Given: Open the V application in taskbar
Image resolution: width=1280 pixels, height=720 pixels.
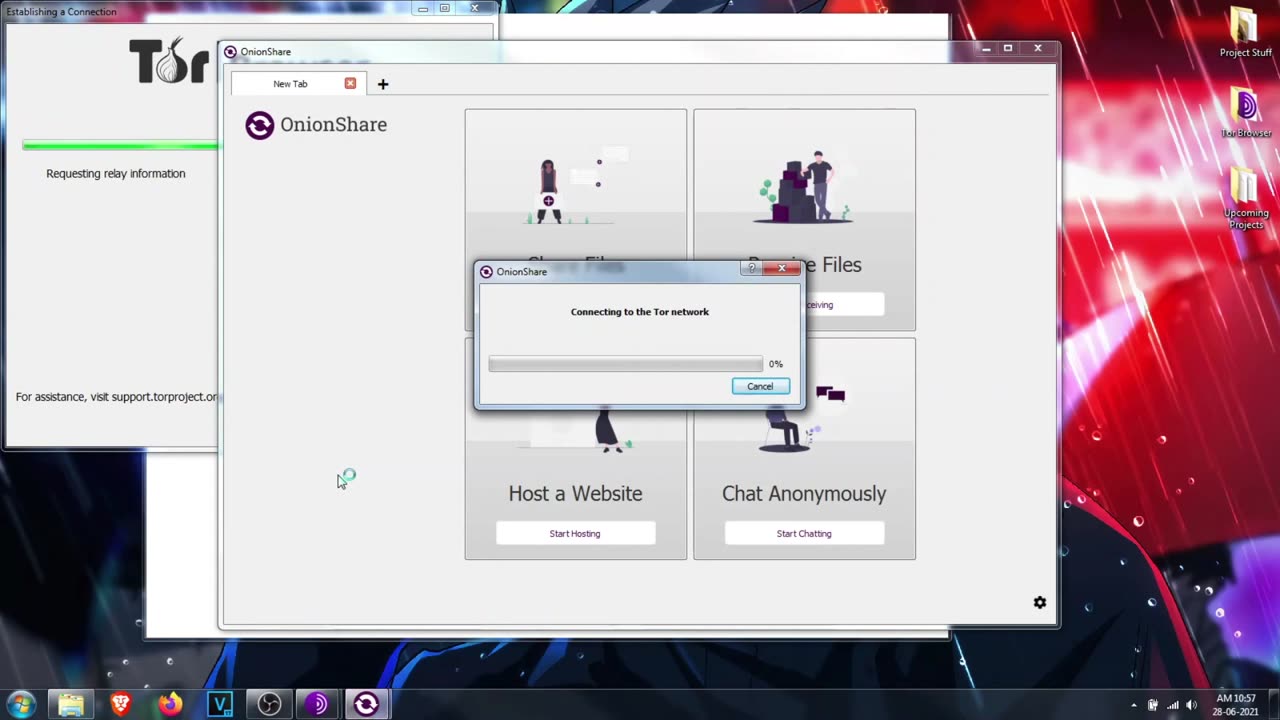Looking at the screenshot, I should (219, 704).
